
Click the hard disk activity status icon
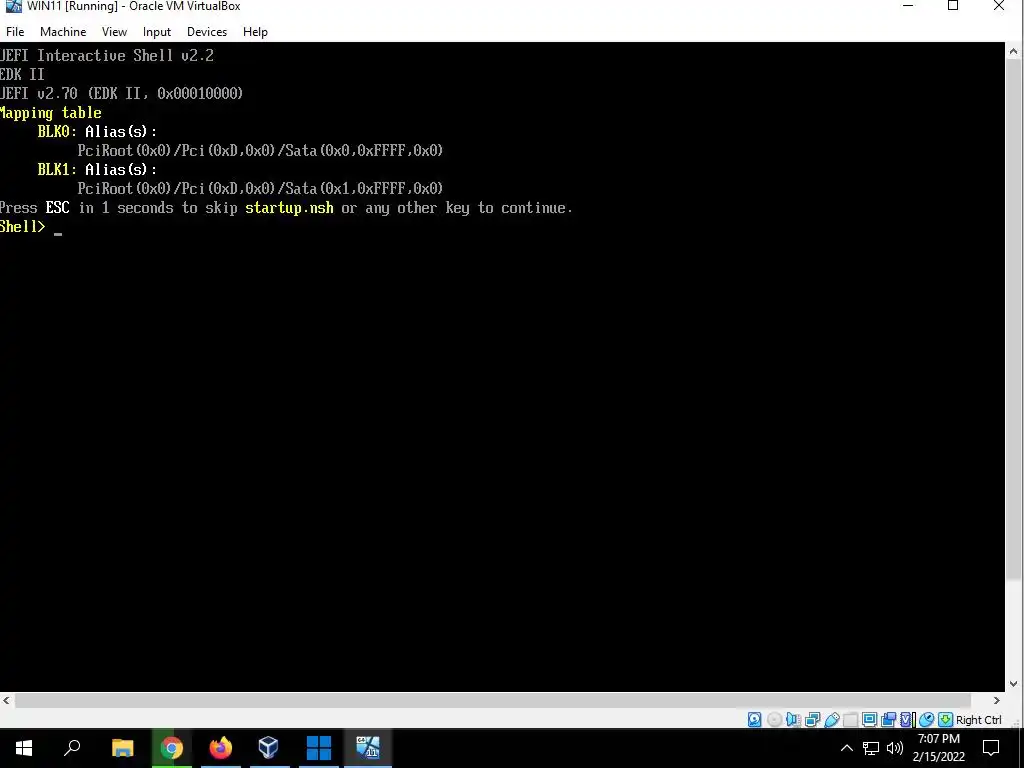tap(754, 720)
